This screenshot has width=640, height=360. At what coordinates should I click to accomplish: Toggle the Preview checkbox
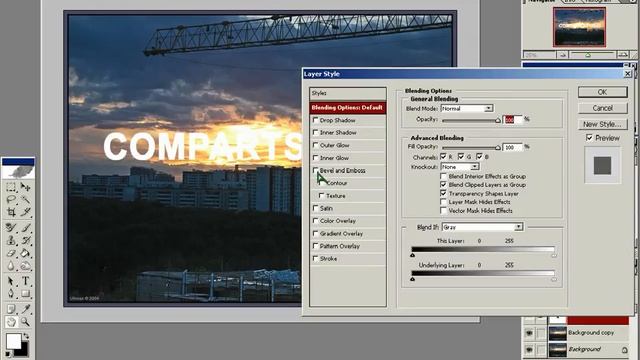pos(589,138)
